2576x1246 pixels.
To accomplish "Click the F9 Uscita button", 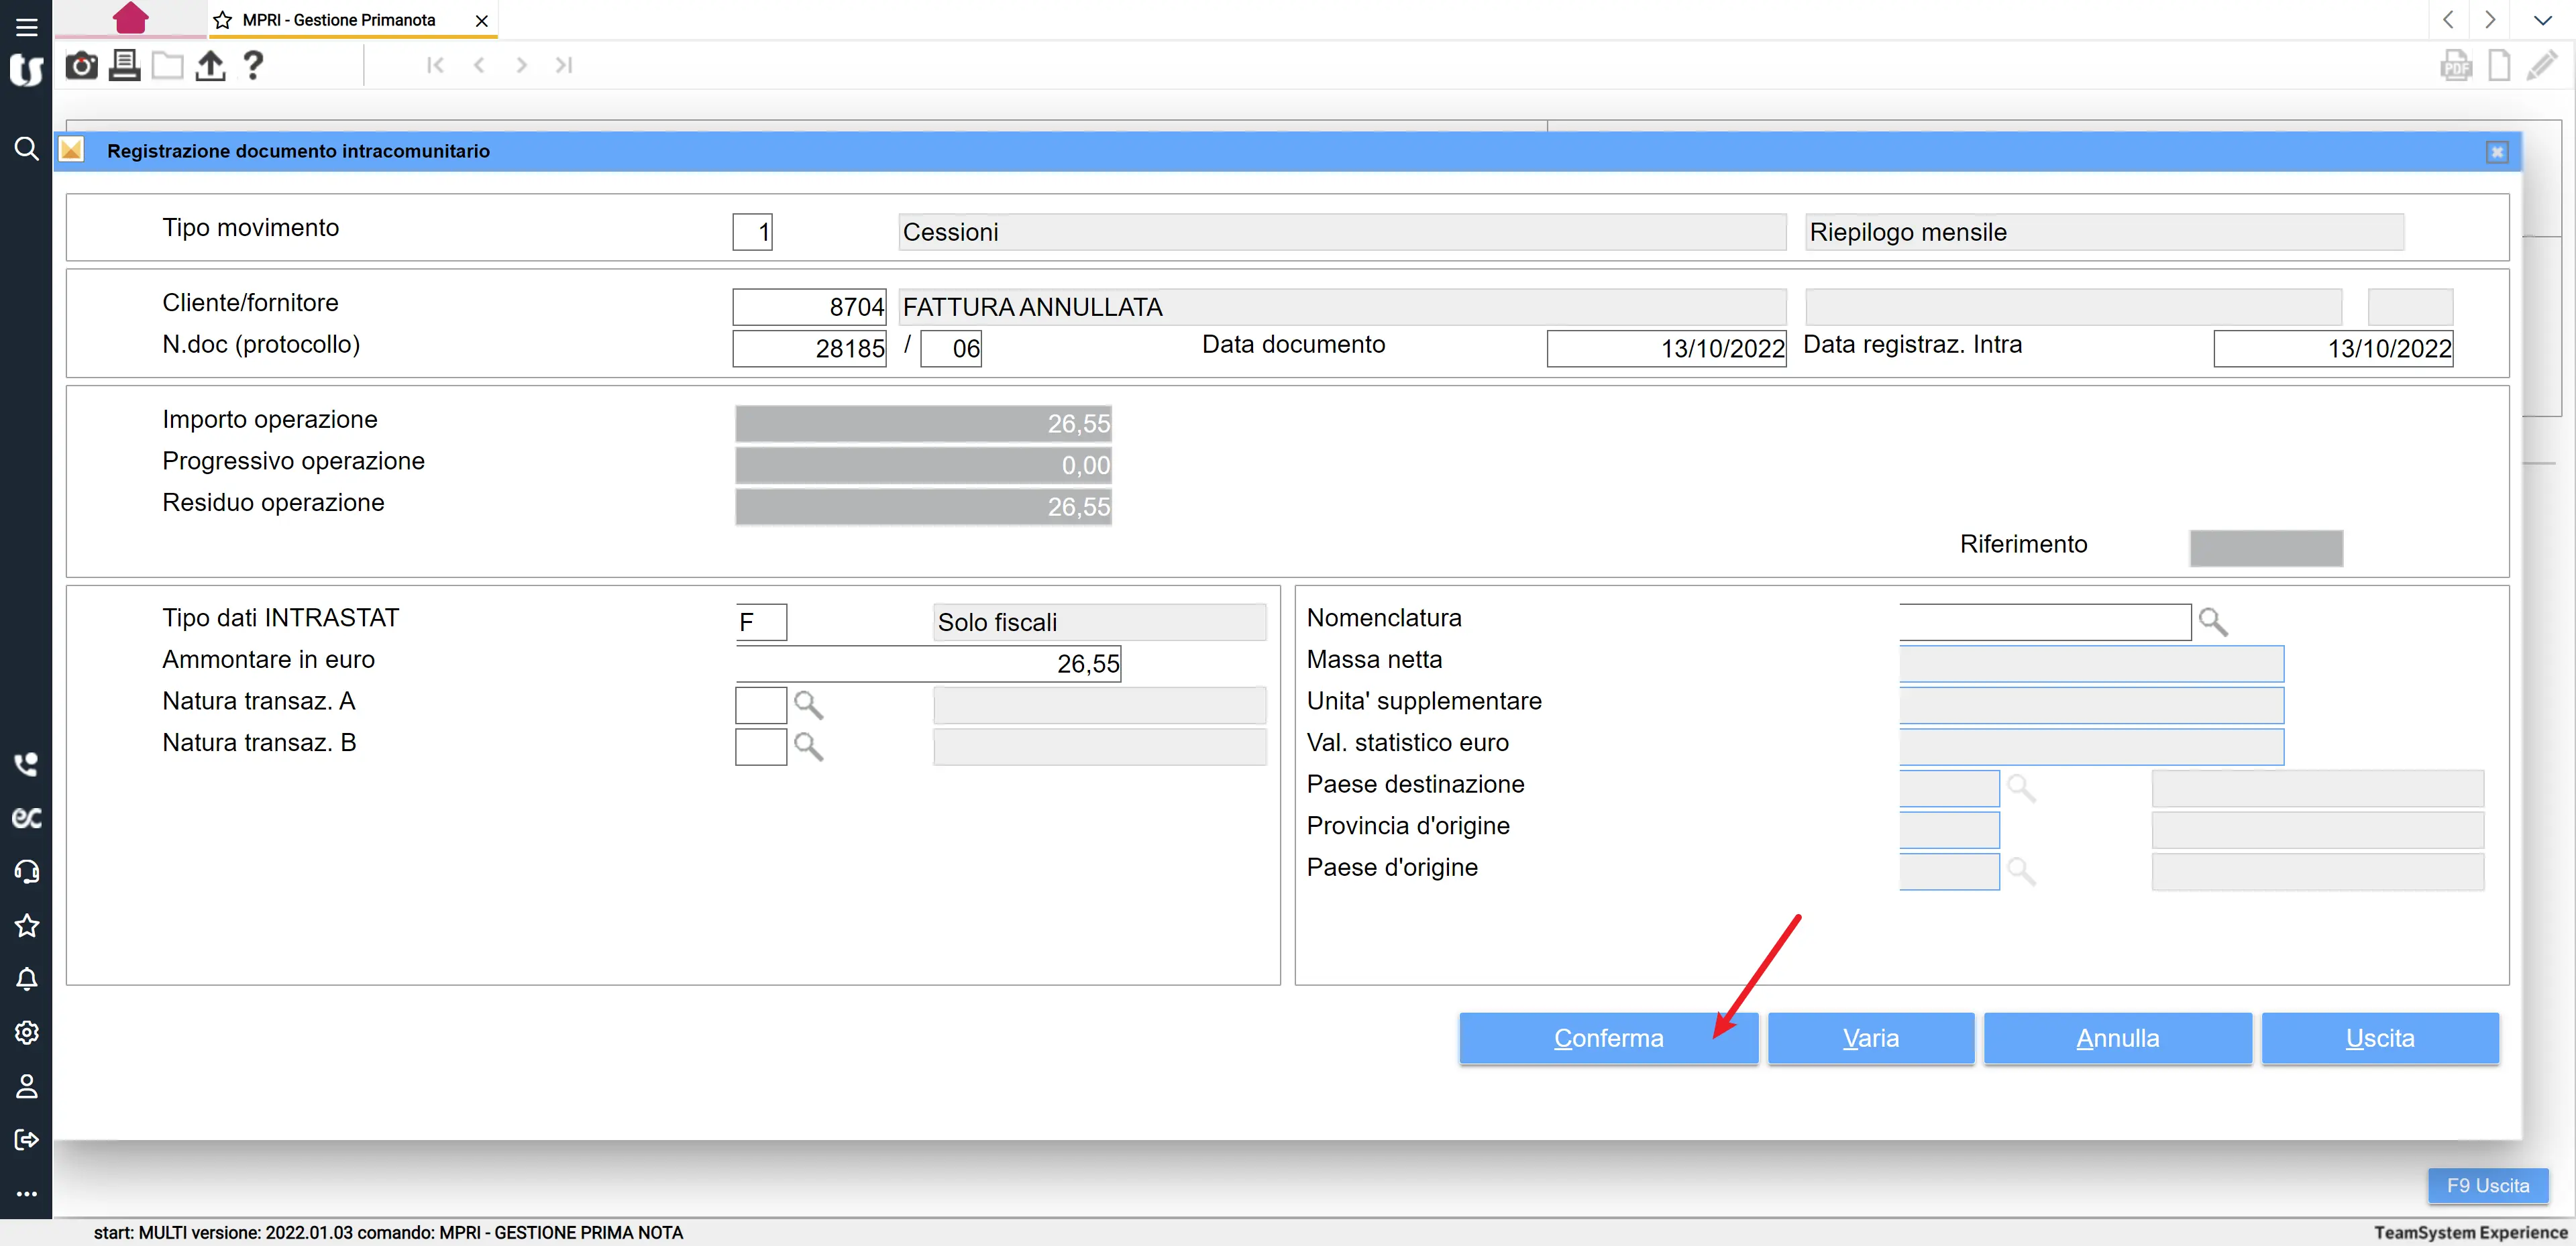I will [x=2487, y=1185].
